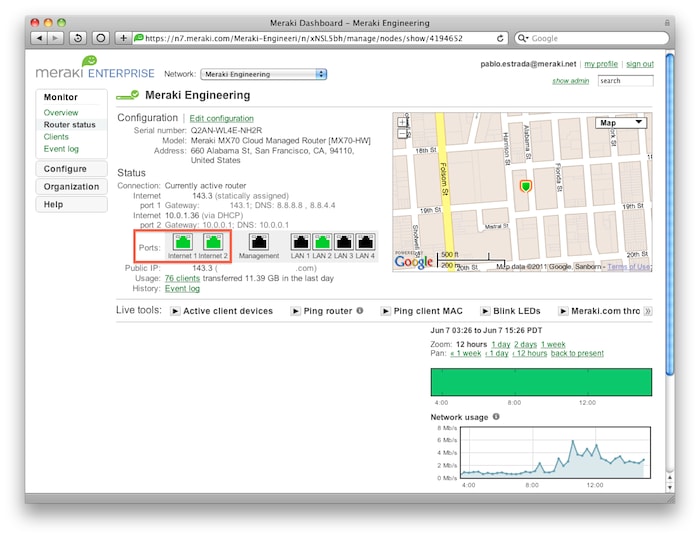Zoom the graph to 2 days
Image resolution: width=700 pixels, height=538 pixels.
point(525,344)
